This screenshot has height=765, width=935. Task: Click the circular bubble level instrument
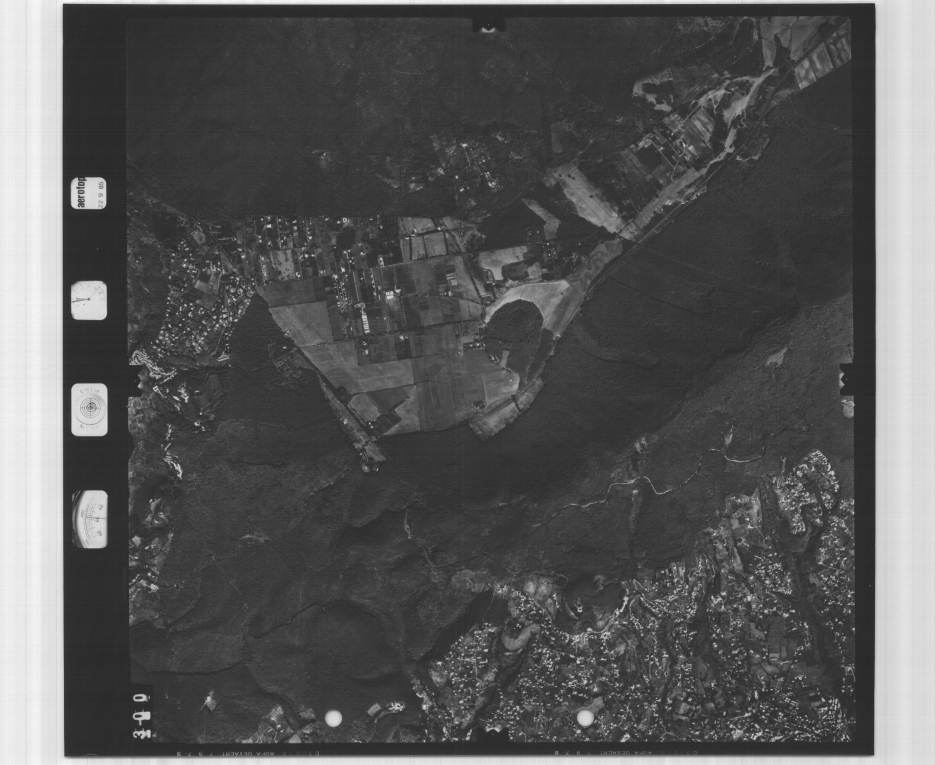click(89, 409)
